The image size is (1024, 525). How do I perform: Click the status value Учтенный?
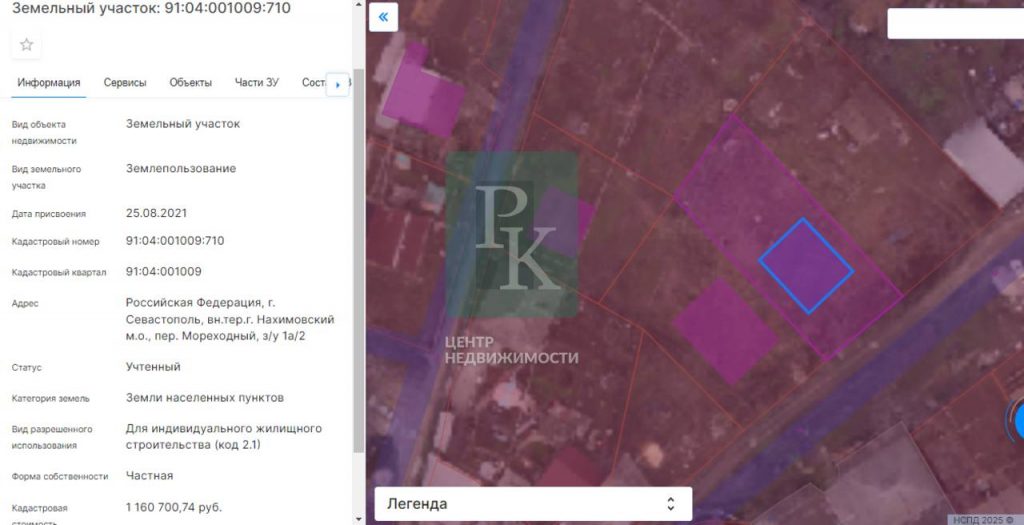(153, 366)
